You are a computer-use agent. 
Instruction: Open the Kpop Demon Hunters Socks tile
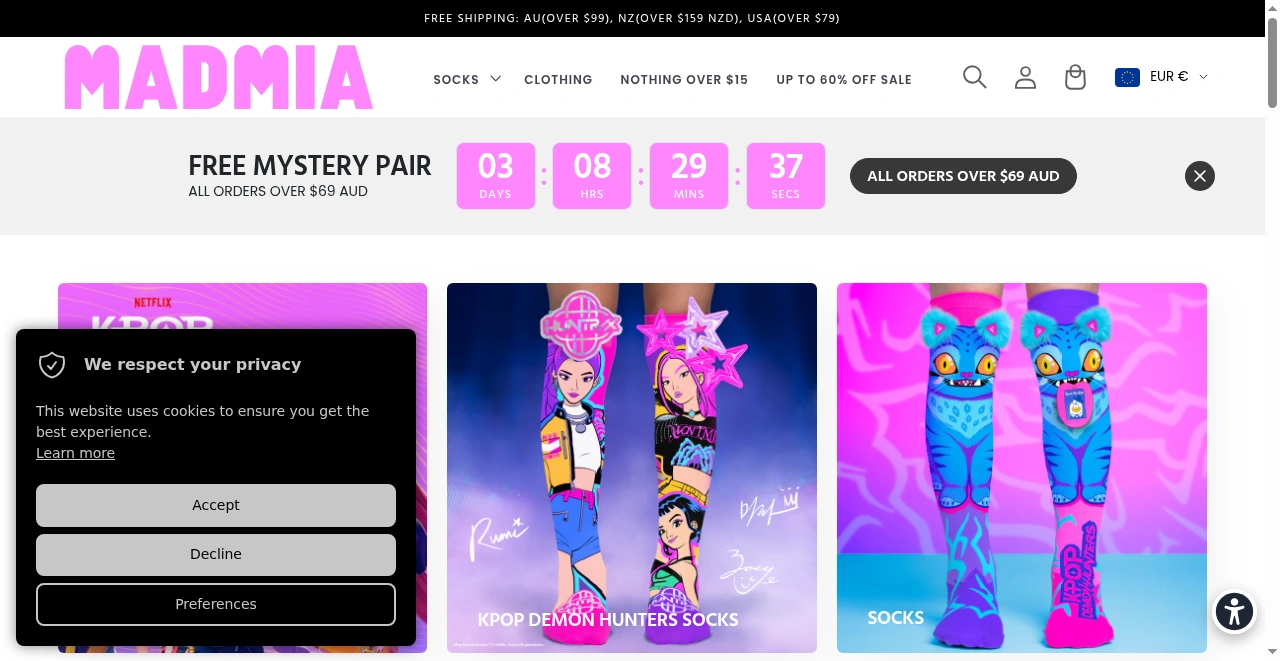coord(632,468)
